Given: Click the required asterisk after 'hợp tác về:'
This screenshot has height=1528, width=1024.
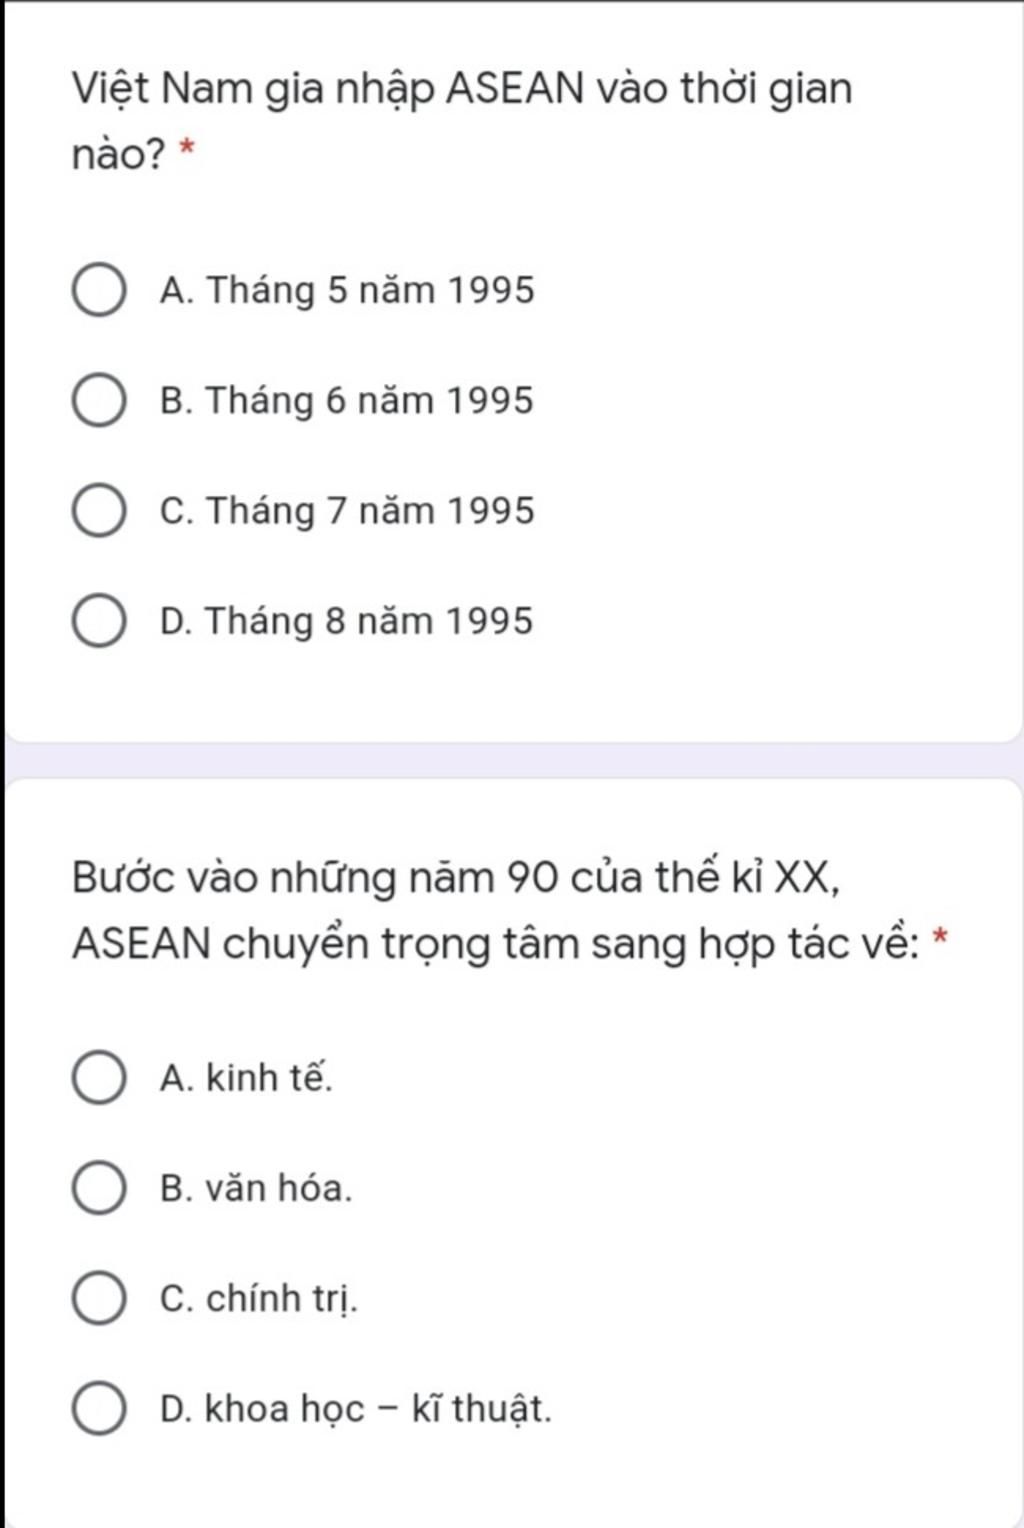Looking at the screenshot, I should 939,937.
